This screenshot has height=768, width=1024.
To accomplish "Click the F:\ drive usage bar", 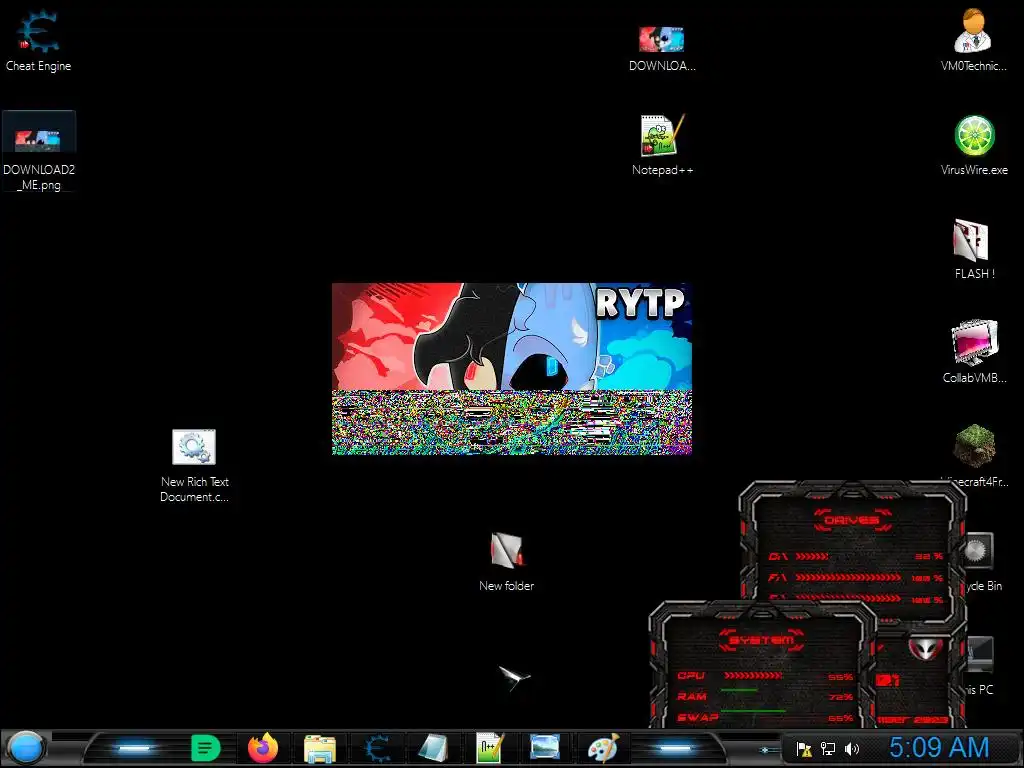I will point(848,577).
